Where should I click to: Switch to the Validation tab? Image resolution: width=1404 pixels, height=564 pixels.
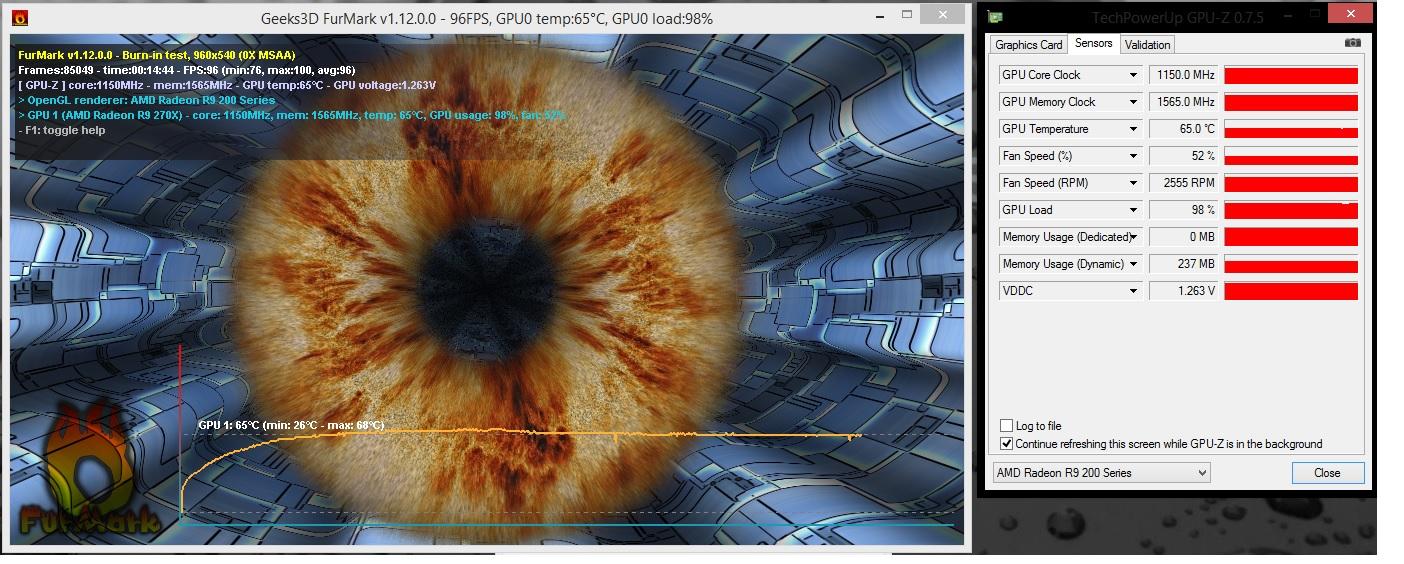pyautogui.click(x=1147, y=45)
